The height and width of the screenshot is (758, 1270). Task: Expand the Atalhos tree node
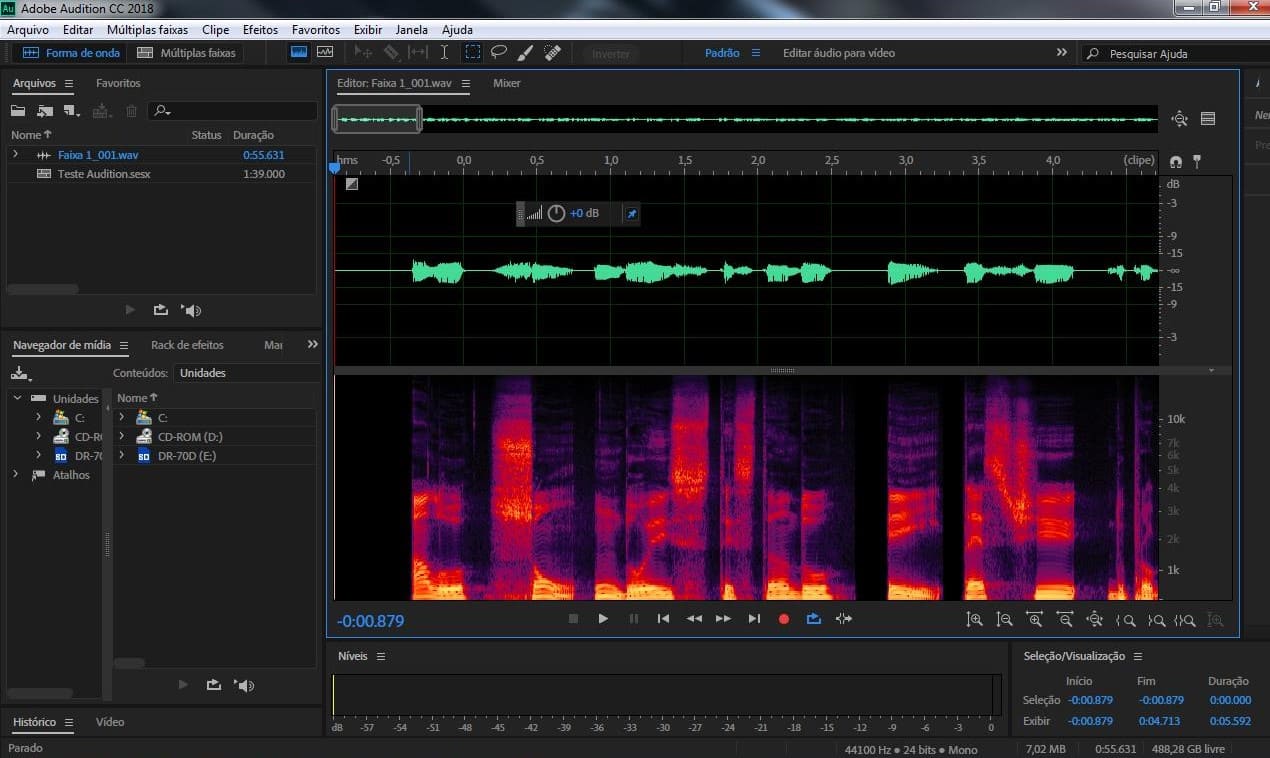click(x=16, y=475)
